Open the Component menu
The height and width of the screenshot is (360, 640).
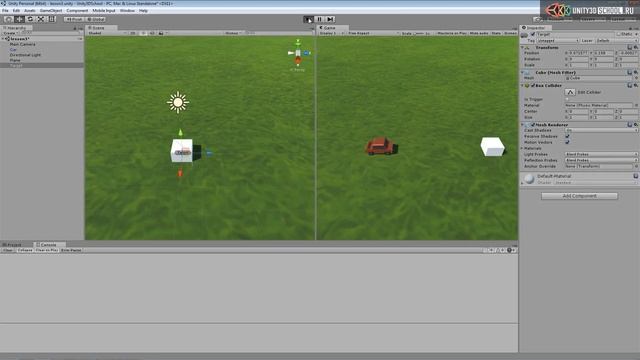(x=77, y=11)
